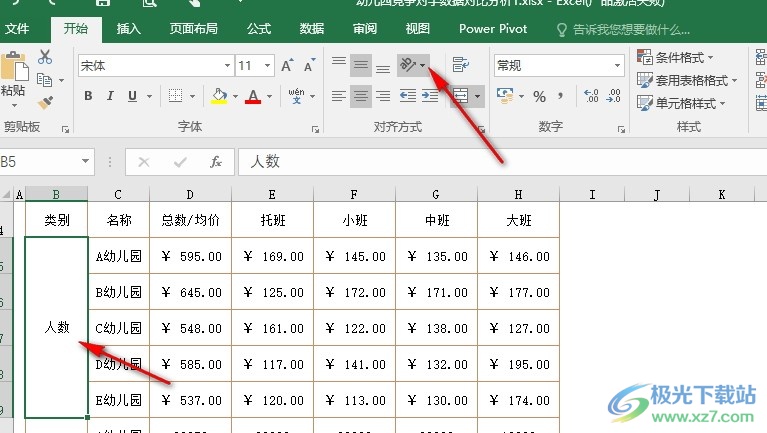The image size is (767, 433).
Task: Switch to the 审阅 tab
Action: pyautogui.click(x=365, y=29)
